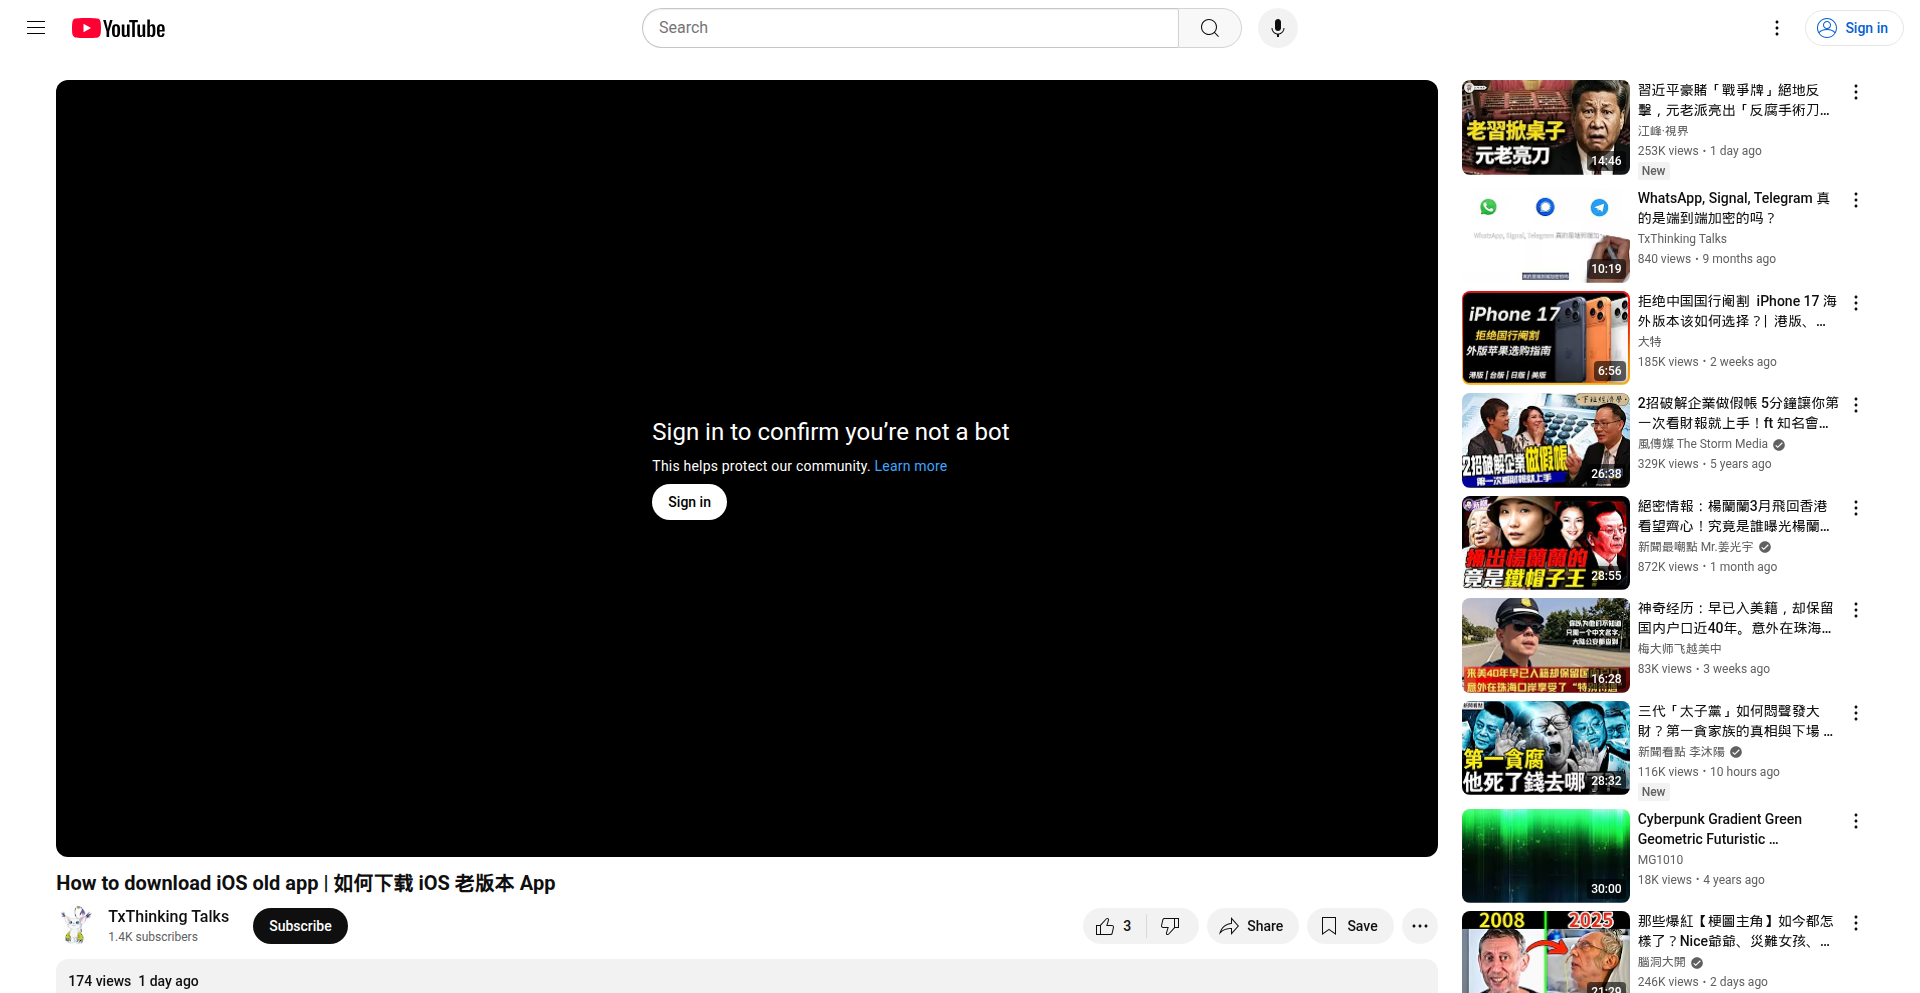The width and height of the screenshot is (1920, 993).
Task: Start voice search with microphone
Action: pyautogui.click(x=1277, y=28)
